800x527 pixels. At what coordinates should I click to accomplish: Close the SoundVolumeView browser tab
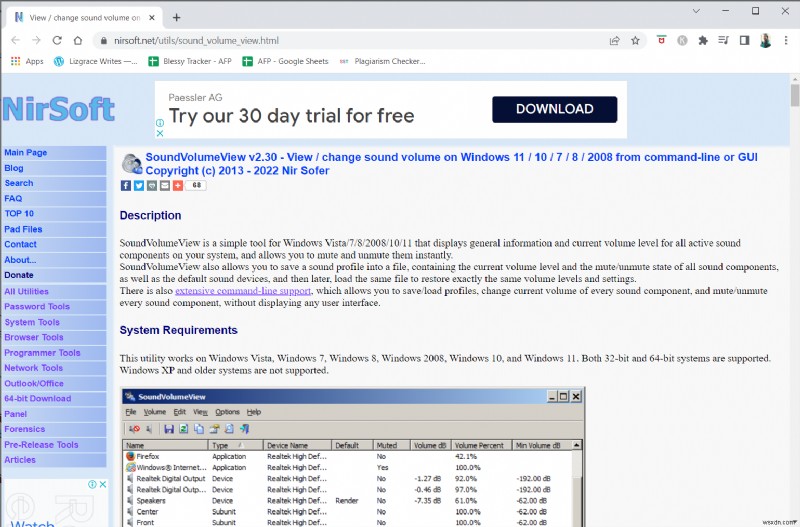coord(152,17)
